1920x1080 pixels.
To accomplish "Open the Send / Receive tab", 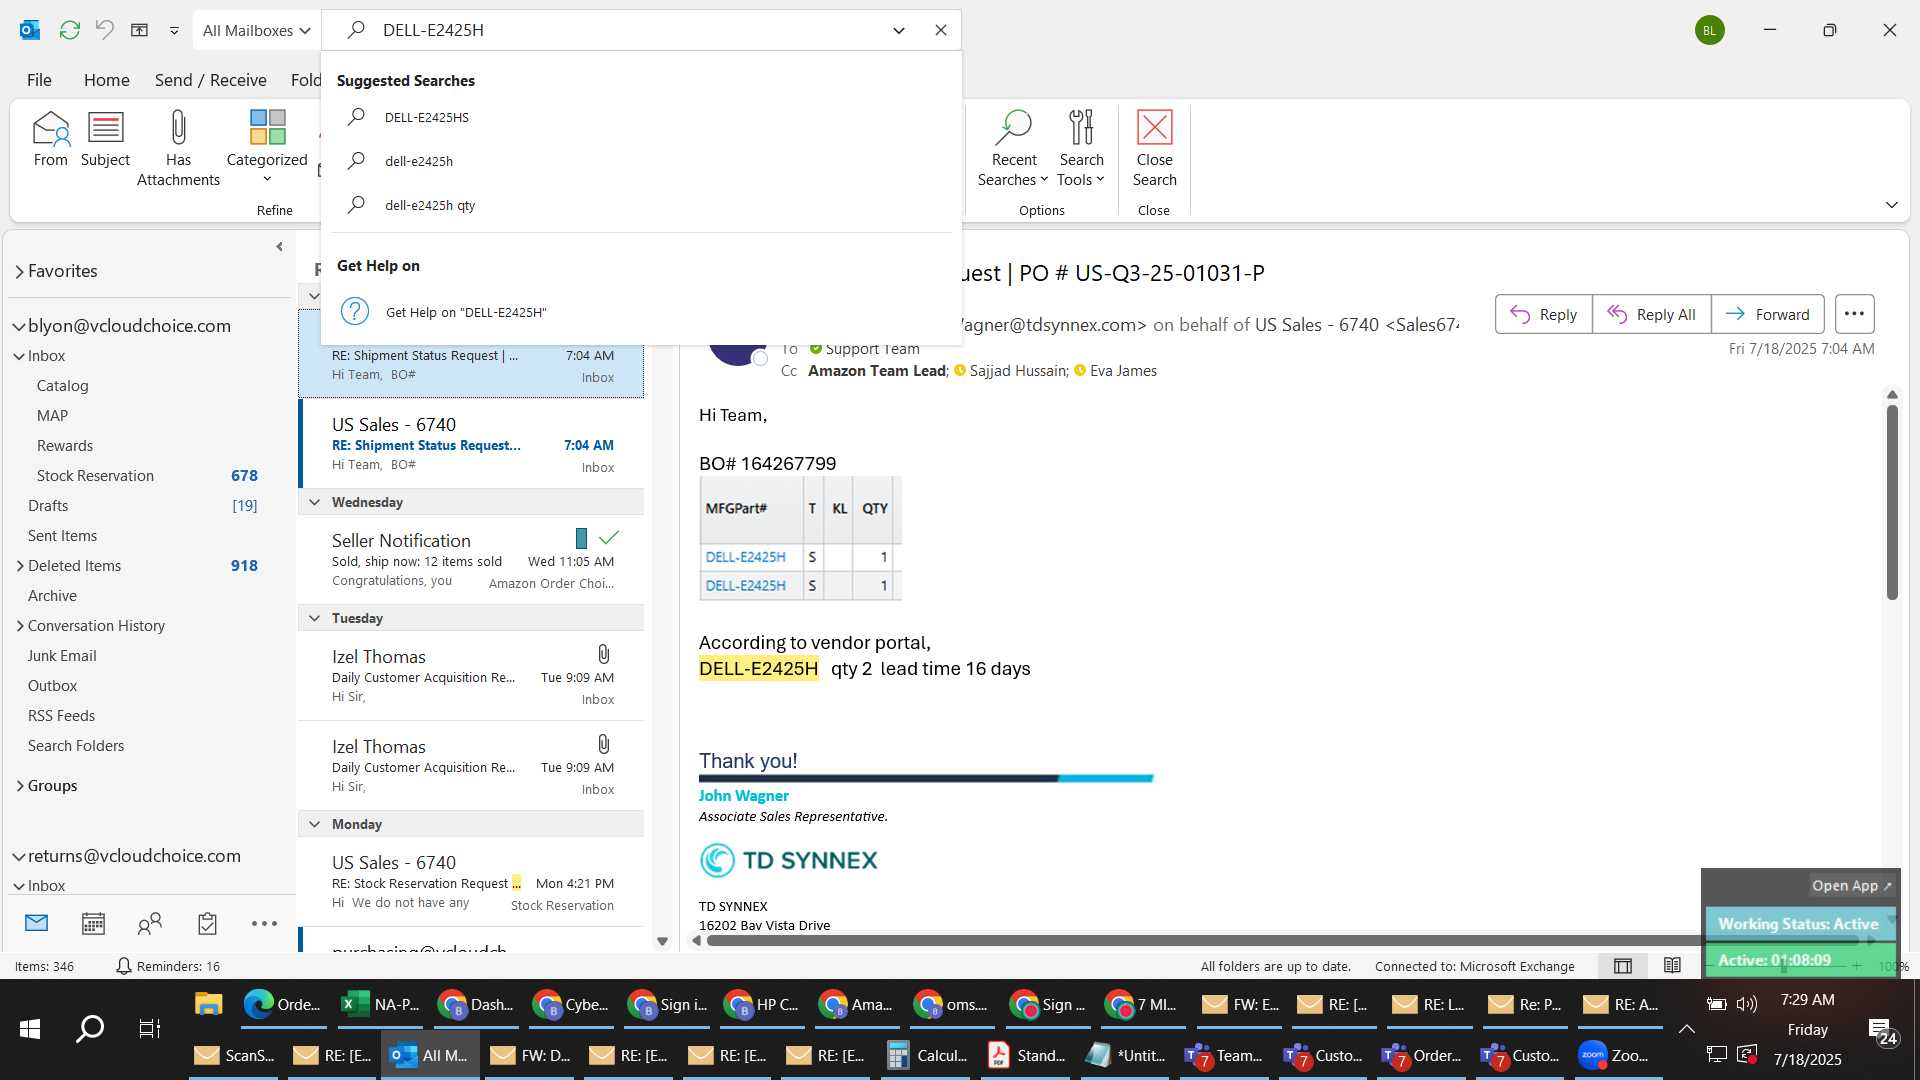I will coord(210,80).
